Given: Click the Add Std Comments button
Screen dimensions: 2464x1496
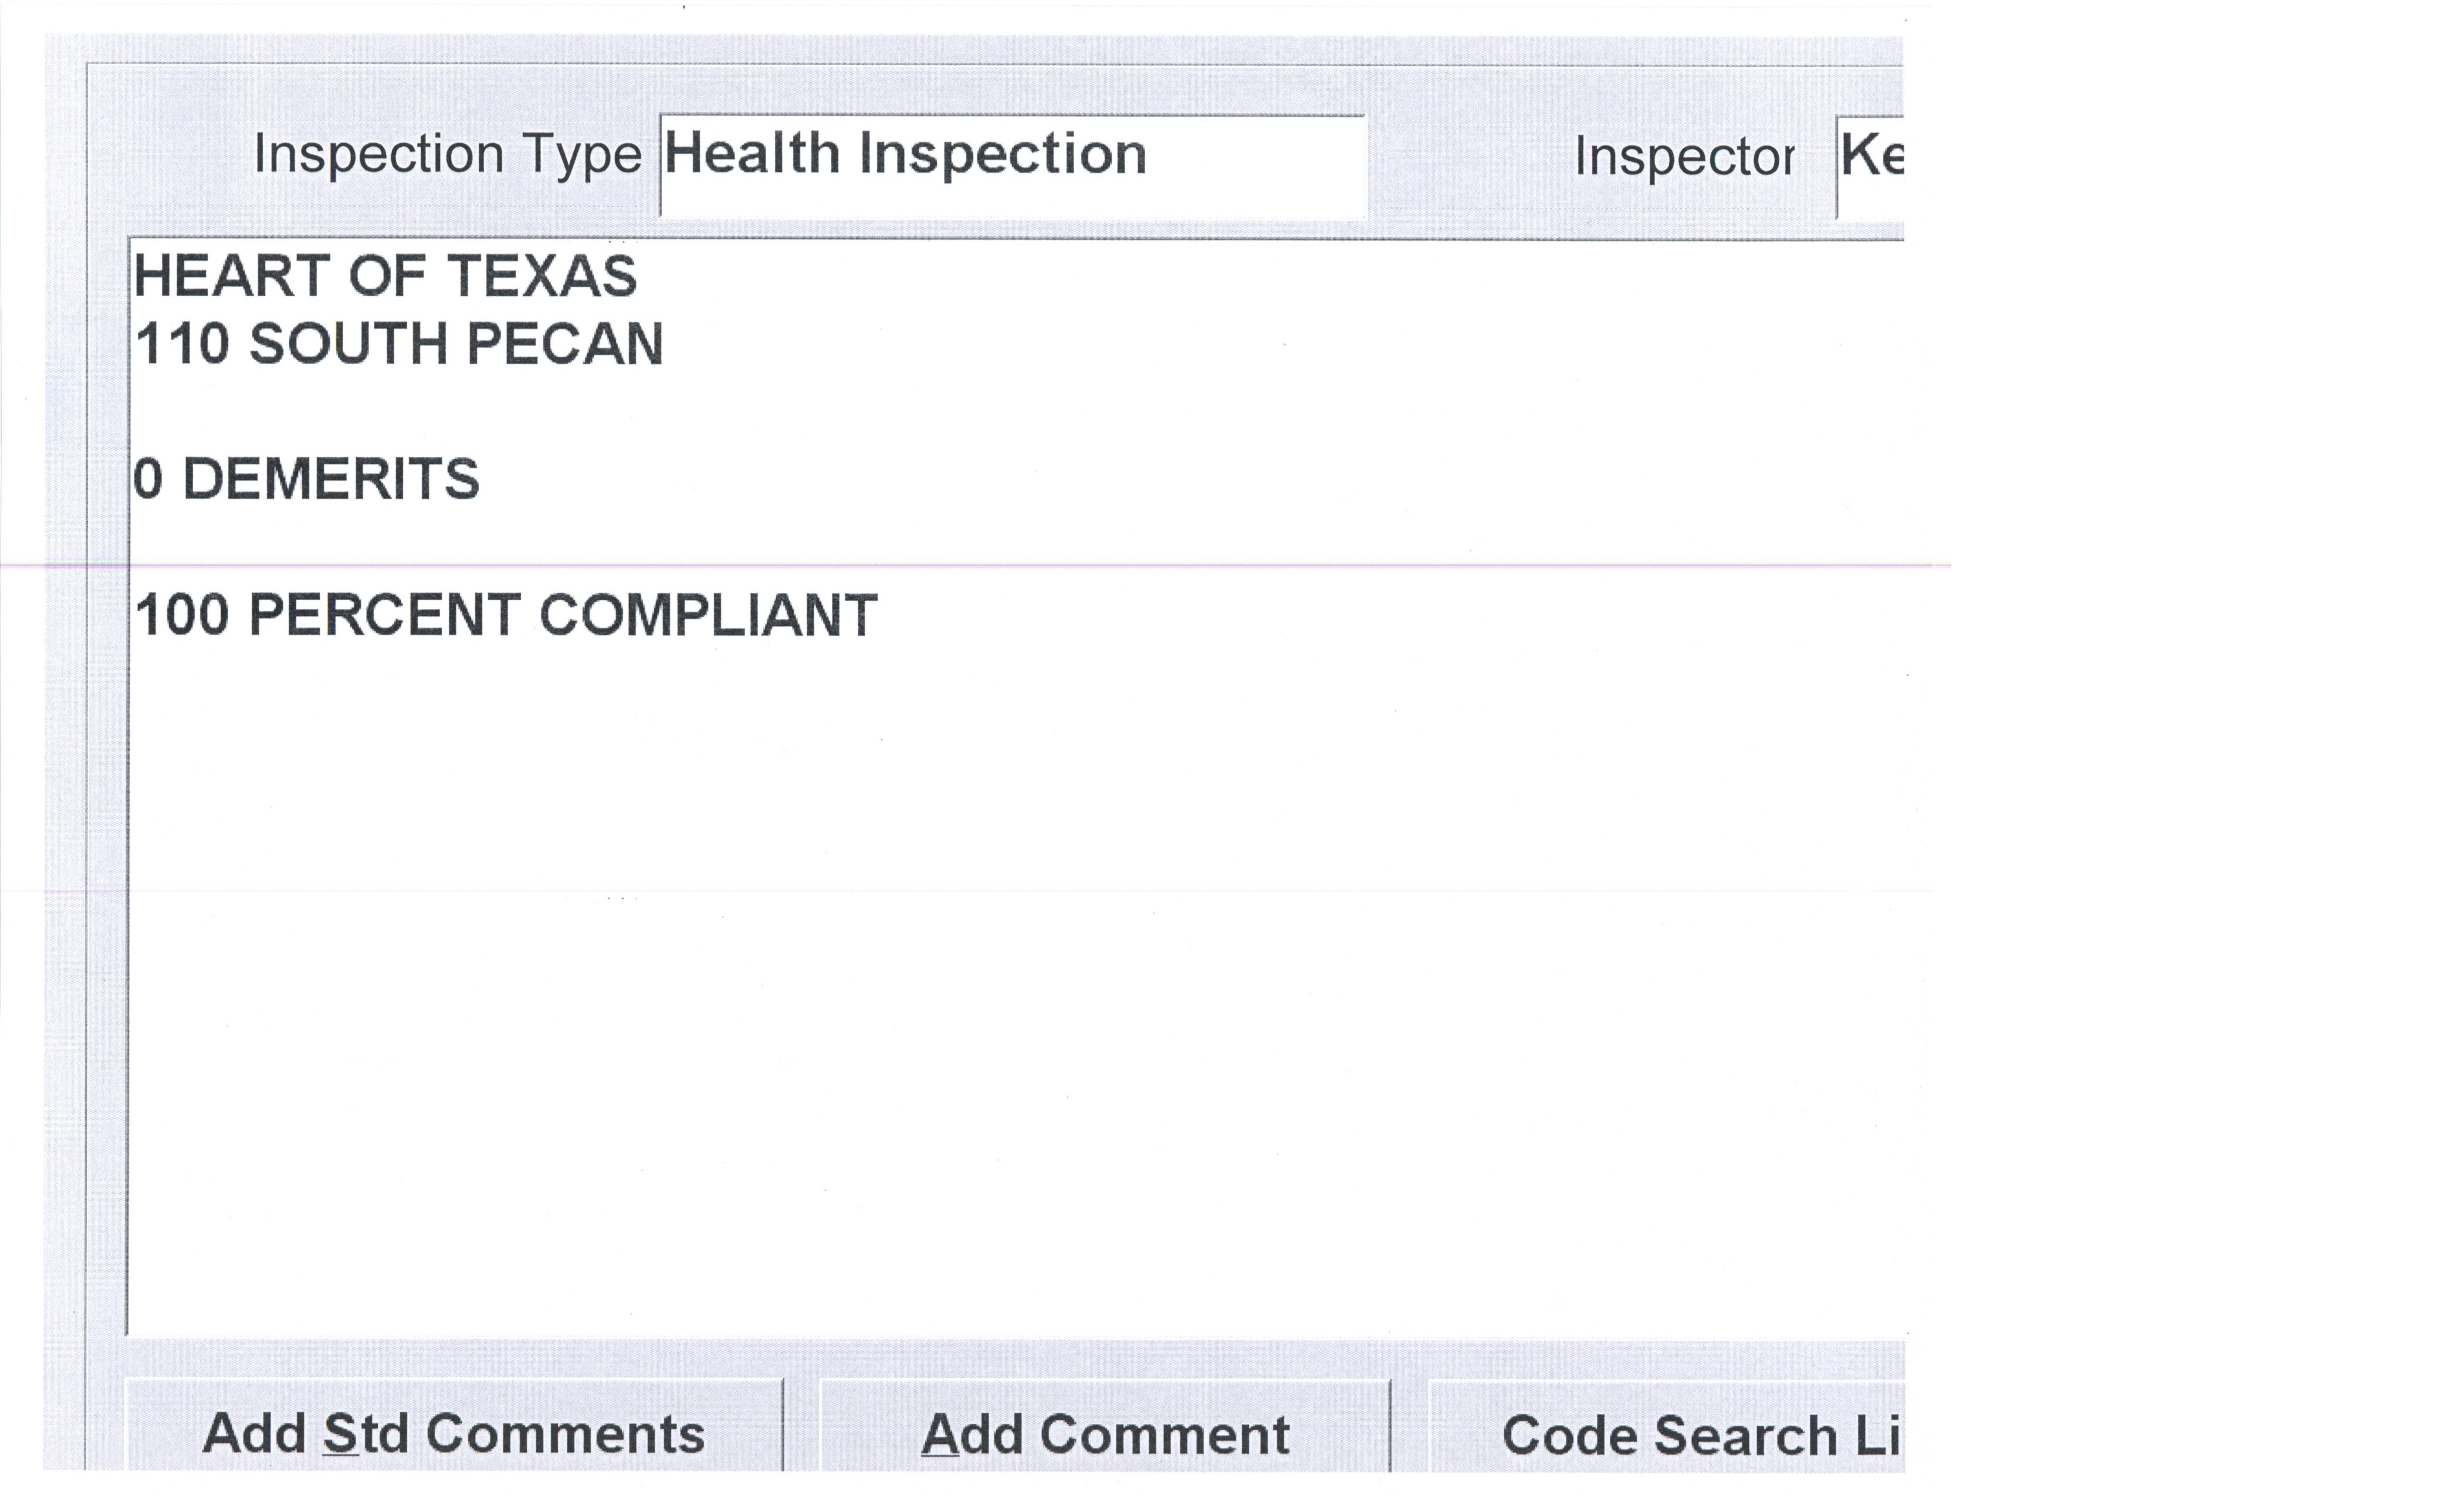Looking at the screenshot, I should (x=453, y=1433).
